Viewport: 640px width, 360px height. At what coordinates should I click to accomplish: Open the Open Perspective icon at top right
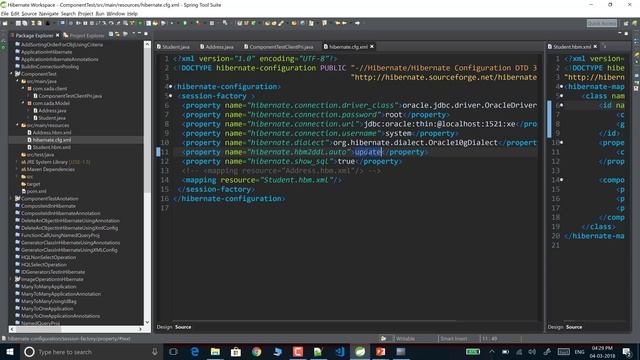pyautogui.click(x=626, y=23)
